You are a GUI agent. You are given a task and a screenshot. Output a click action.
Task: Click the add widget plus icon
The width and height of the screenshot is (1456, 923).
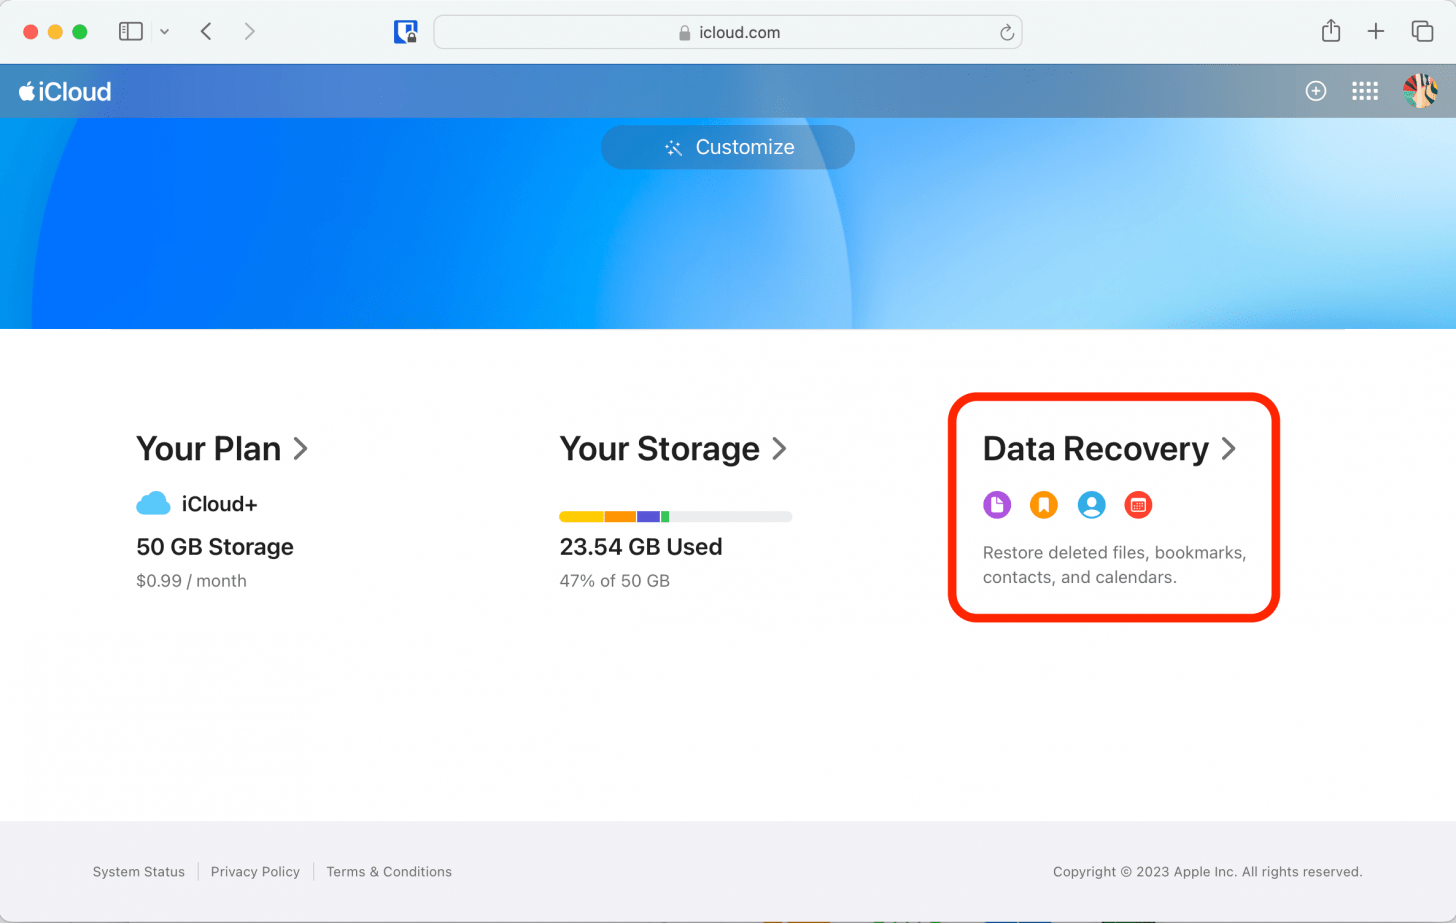coord(1315,90)
